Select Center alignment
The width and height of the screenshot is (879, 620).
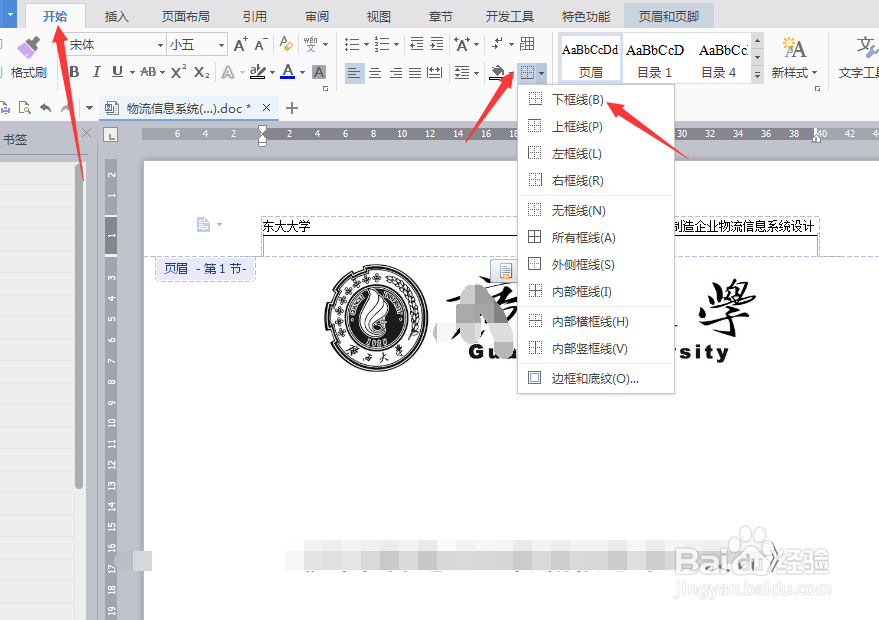[x=375, y=73]
